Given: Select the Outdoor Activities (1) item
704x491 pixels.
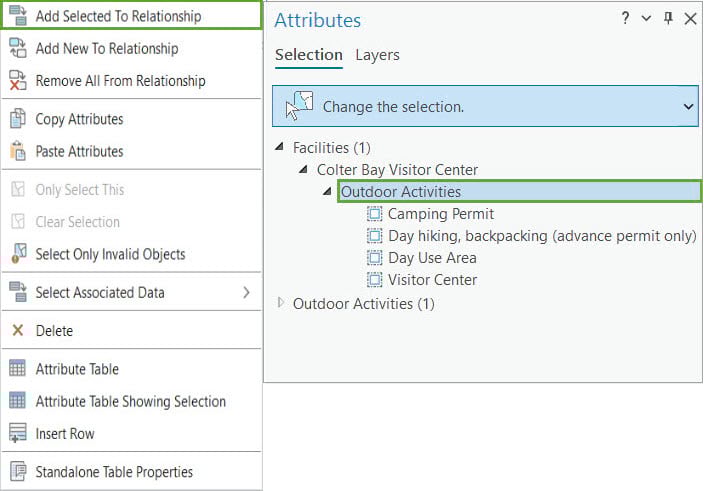Looking at the screenshot, I should click(364, 303).
